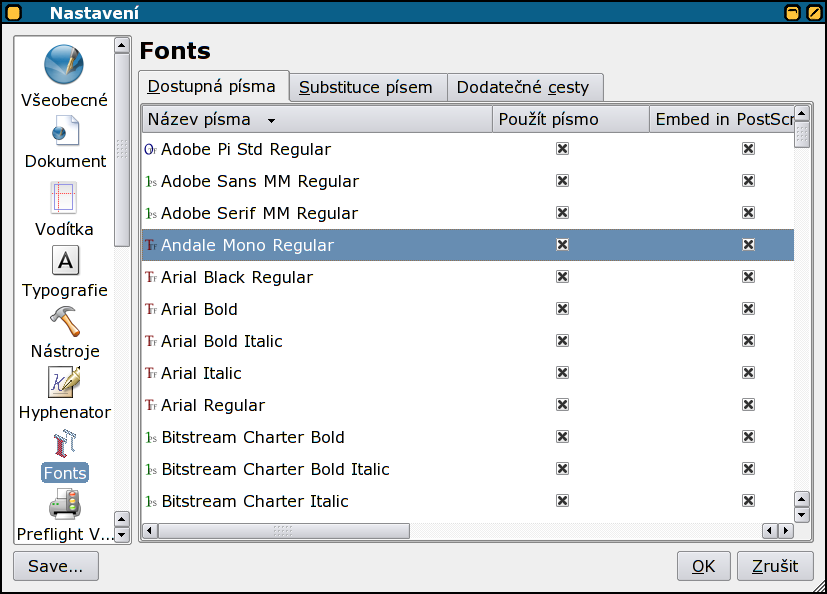This screenshot has height=594, width=827.
Task: Open the Vodítka guides section
Action: click(x=64, y=198)
